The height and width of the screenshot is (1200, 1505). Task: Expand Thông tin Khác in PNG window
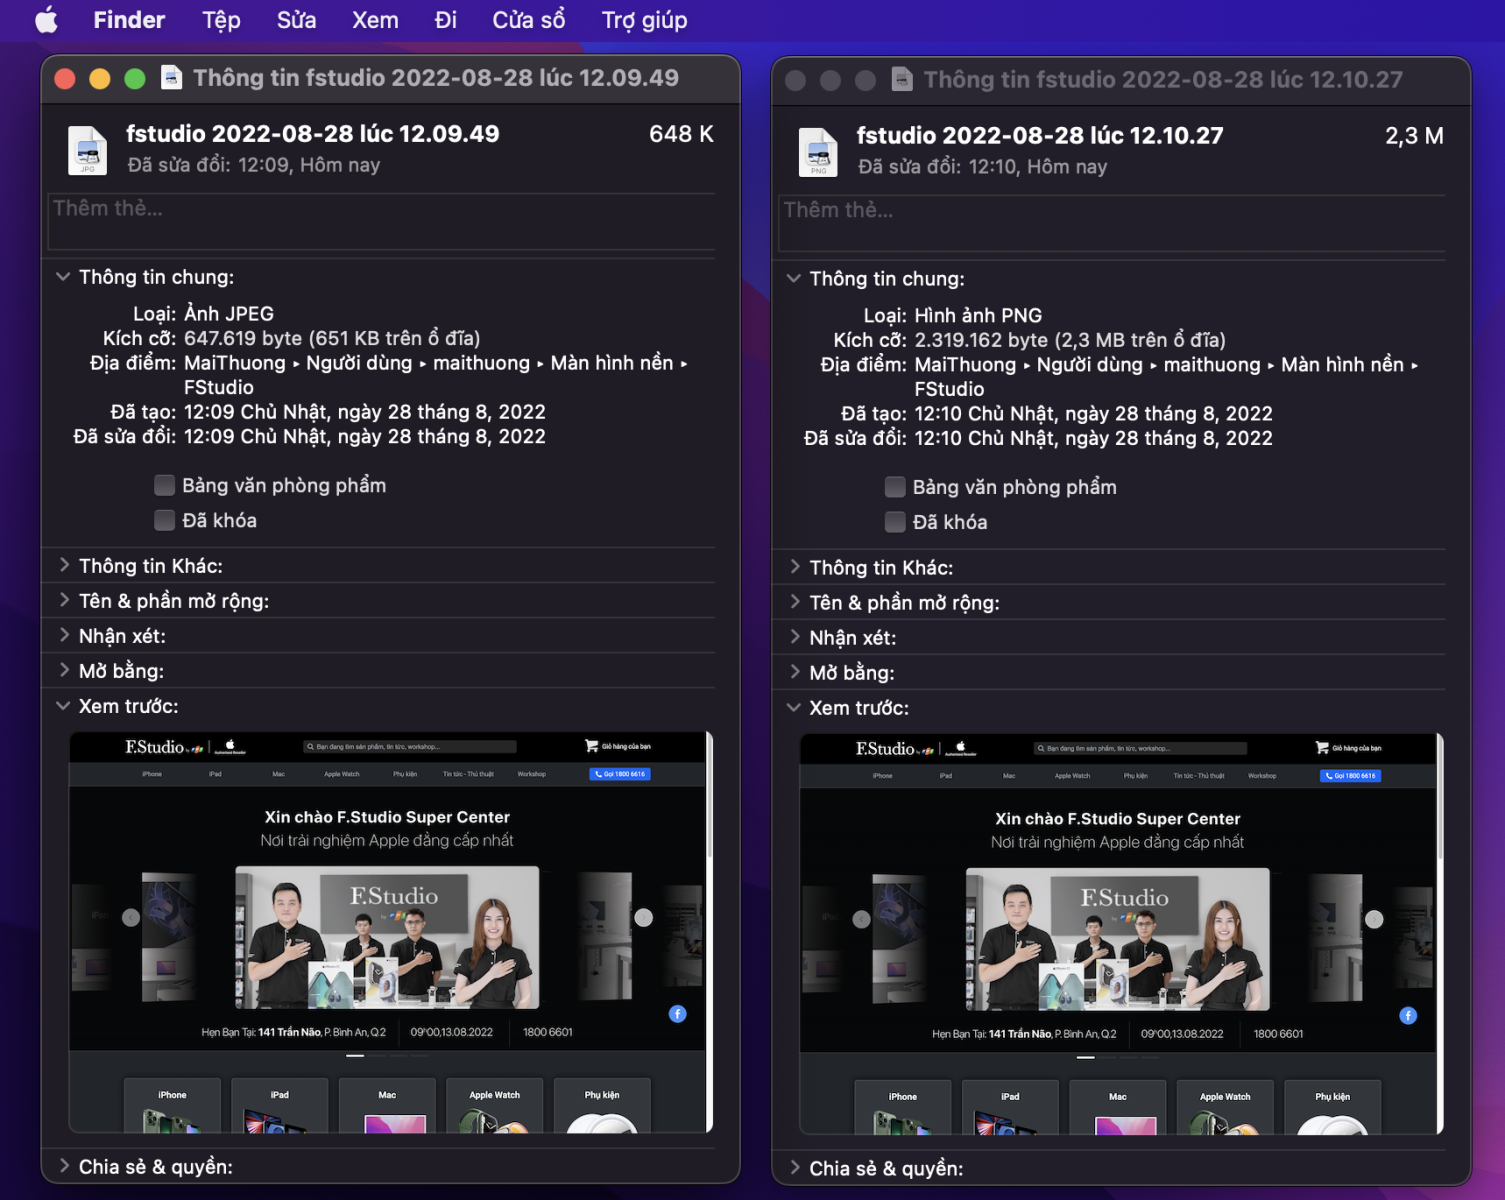click(x=795, y=567)
